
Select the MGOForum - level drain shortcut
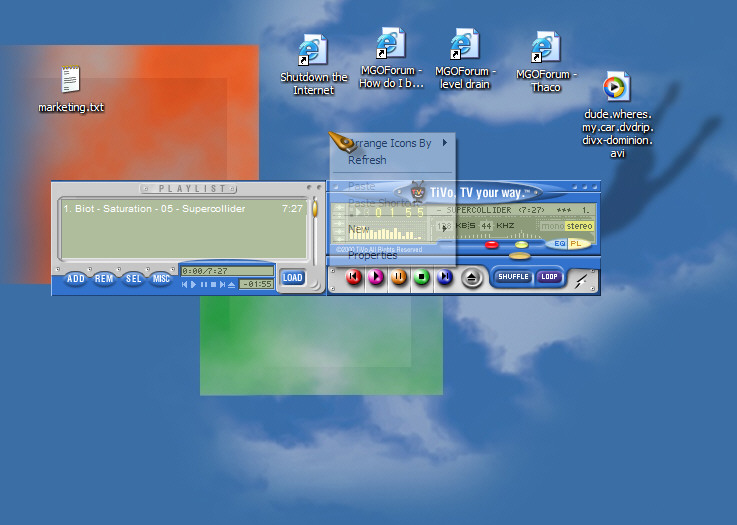pyautogui.click(x=465, y=59)
